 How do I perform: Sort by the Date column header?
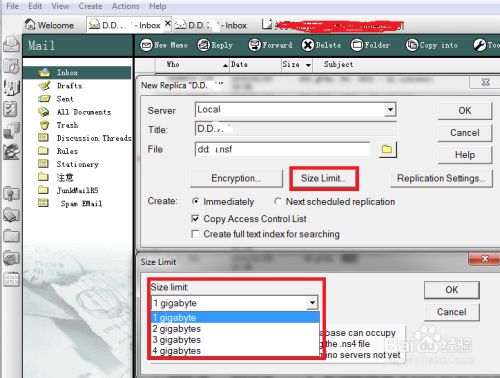pos(239,64)
